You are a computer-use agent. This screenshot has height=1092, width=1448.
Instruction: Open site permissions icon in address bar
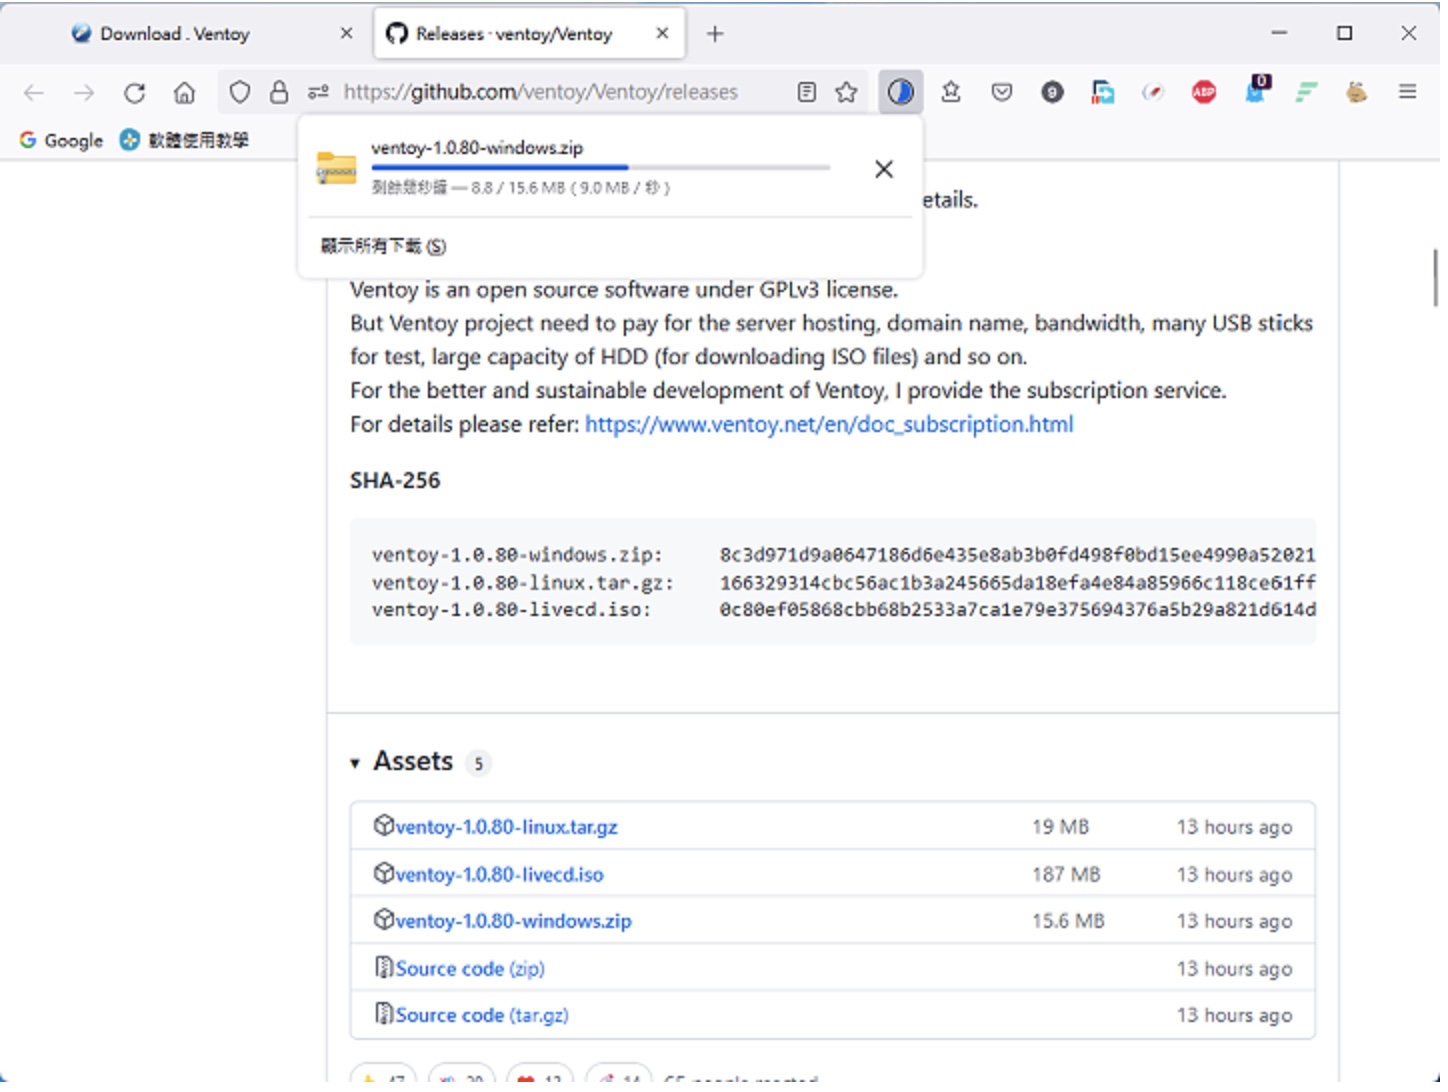click(x=319, y=93)
